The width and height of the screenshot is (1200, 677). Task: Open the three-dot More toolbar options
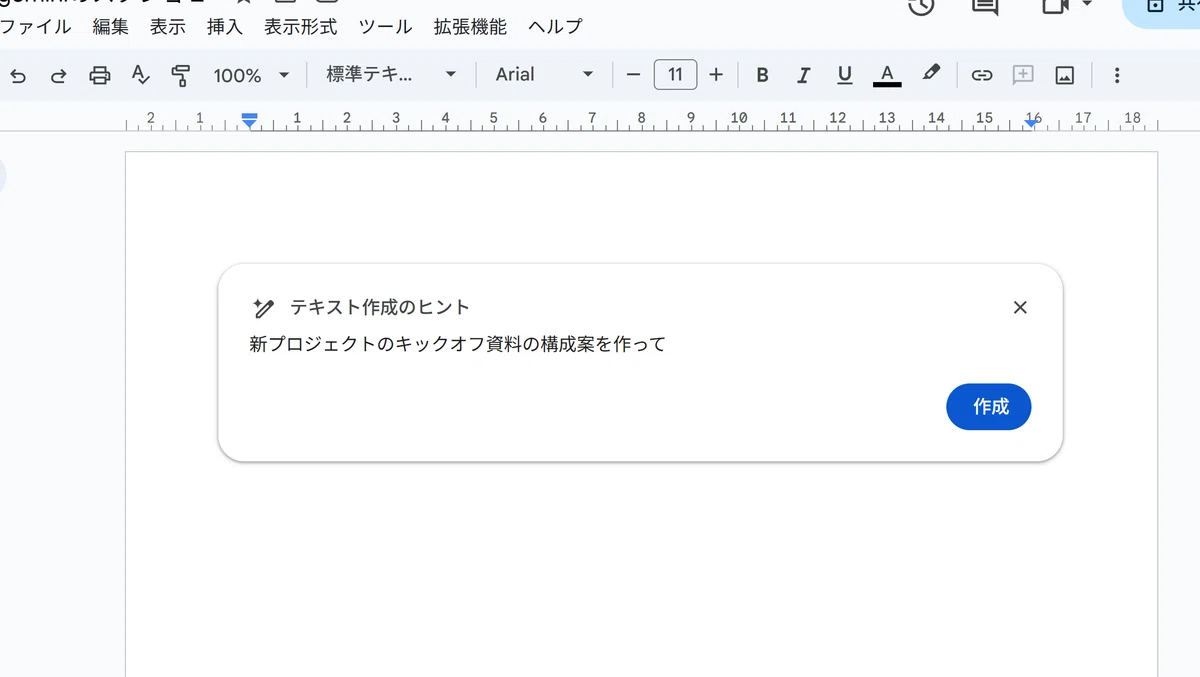click(1117, 75)
